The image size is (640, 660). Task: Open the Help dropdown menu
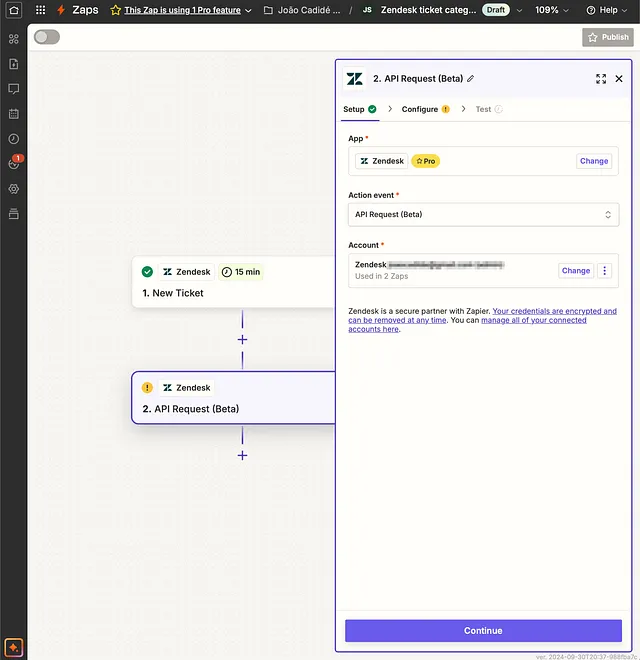[x=607, y=10]
